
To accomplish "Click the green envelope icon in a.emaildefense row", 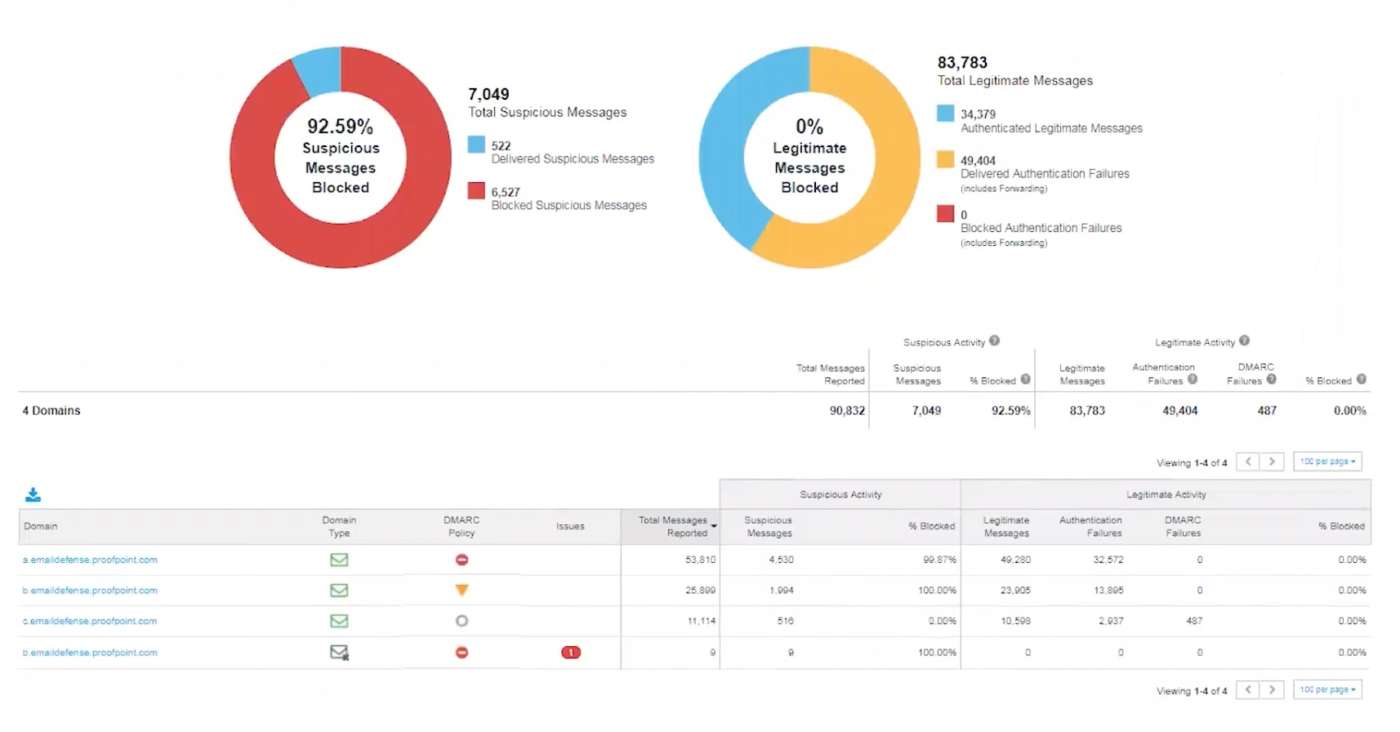I will [339, 560].
